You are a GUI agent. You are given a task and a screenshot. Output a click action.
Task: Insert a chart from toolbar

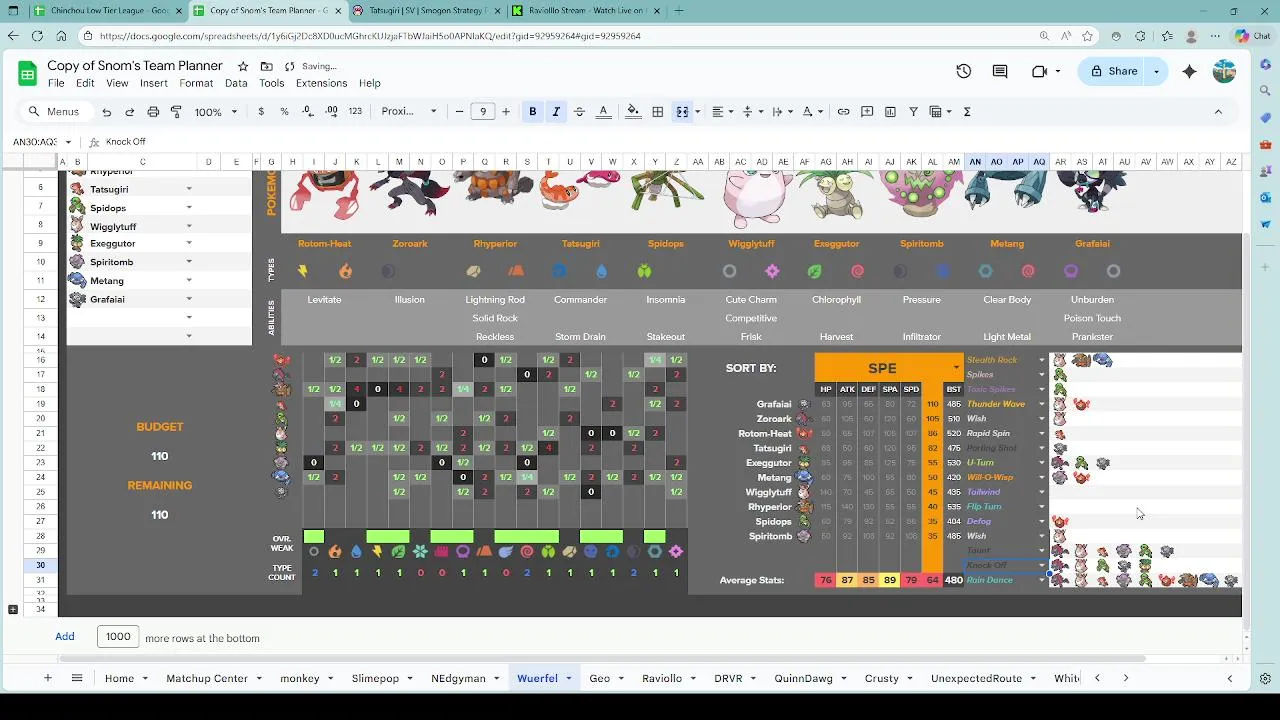[x=890, y=112]
